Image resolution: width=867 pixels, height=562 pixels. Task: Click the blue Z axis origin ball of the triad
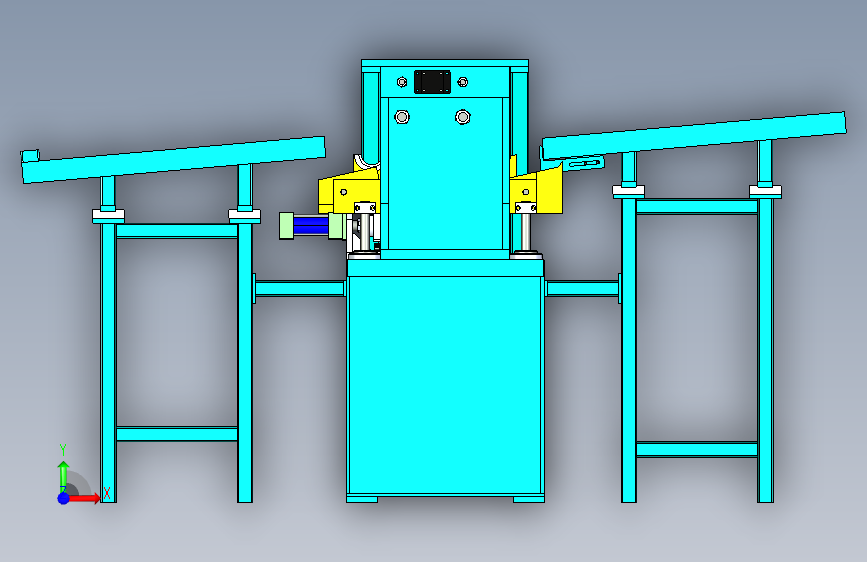click(x=64, y=498)
